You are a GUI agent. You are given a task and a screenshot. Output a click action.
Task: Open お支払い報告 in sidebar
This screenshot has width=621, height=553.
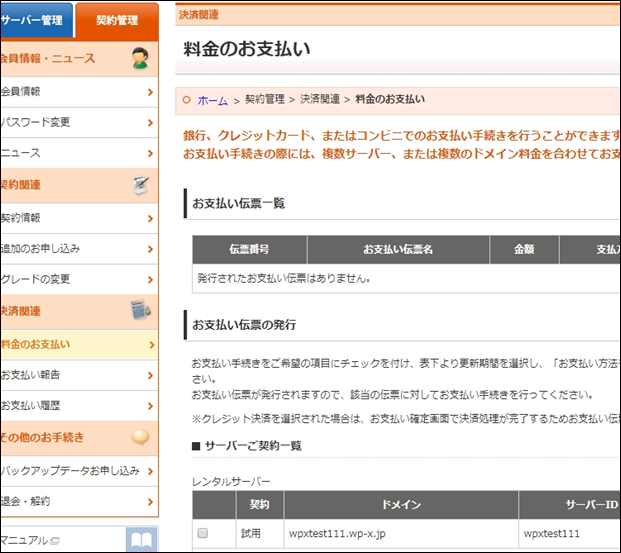[x=79, y=375]
